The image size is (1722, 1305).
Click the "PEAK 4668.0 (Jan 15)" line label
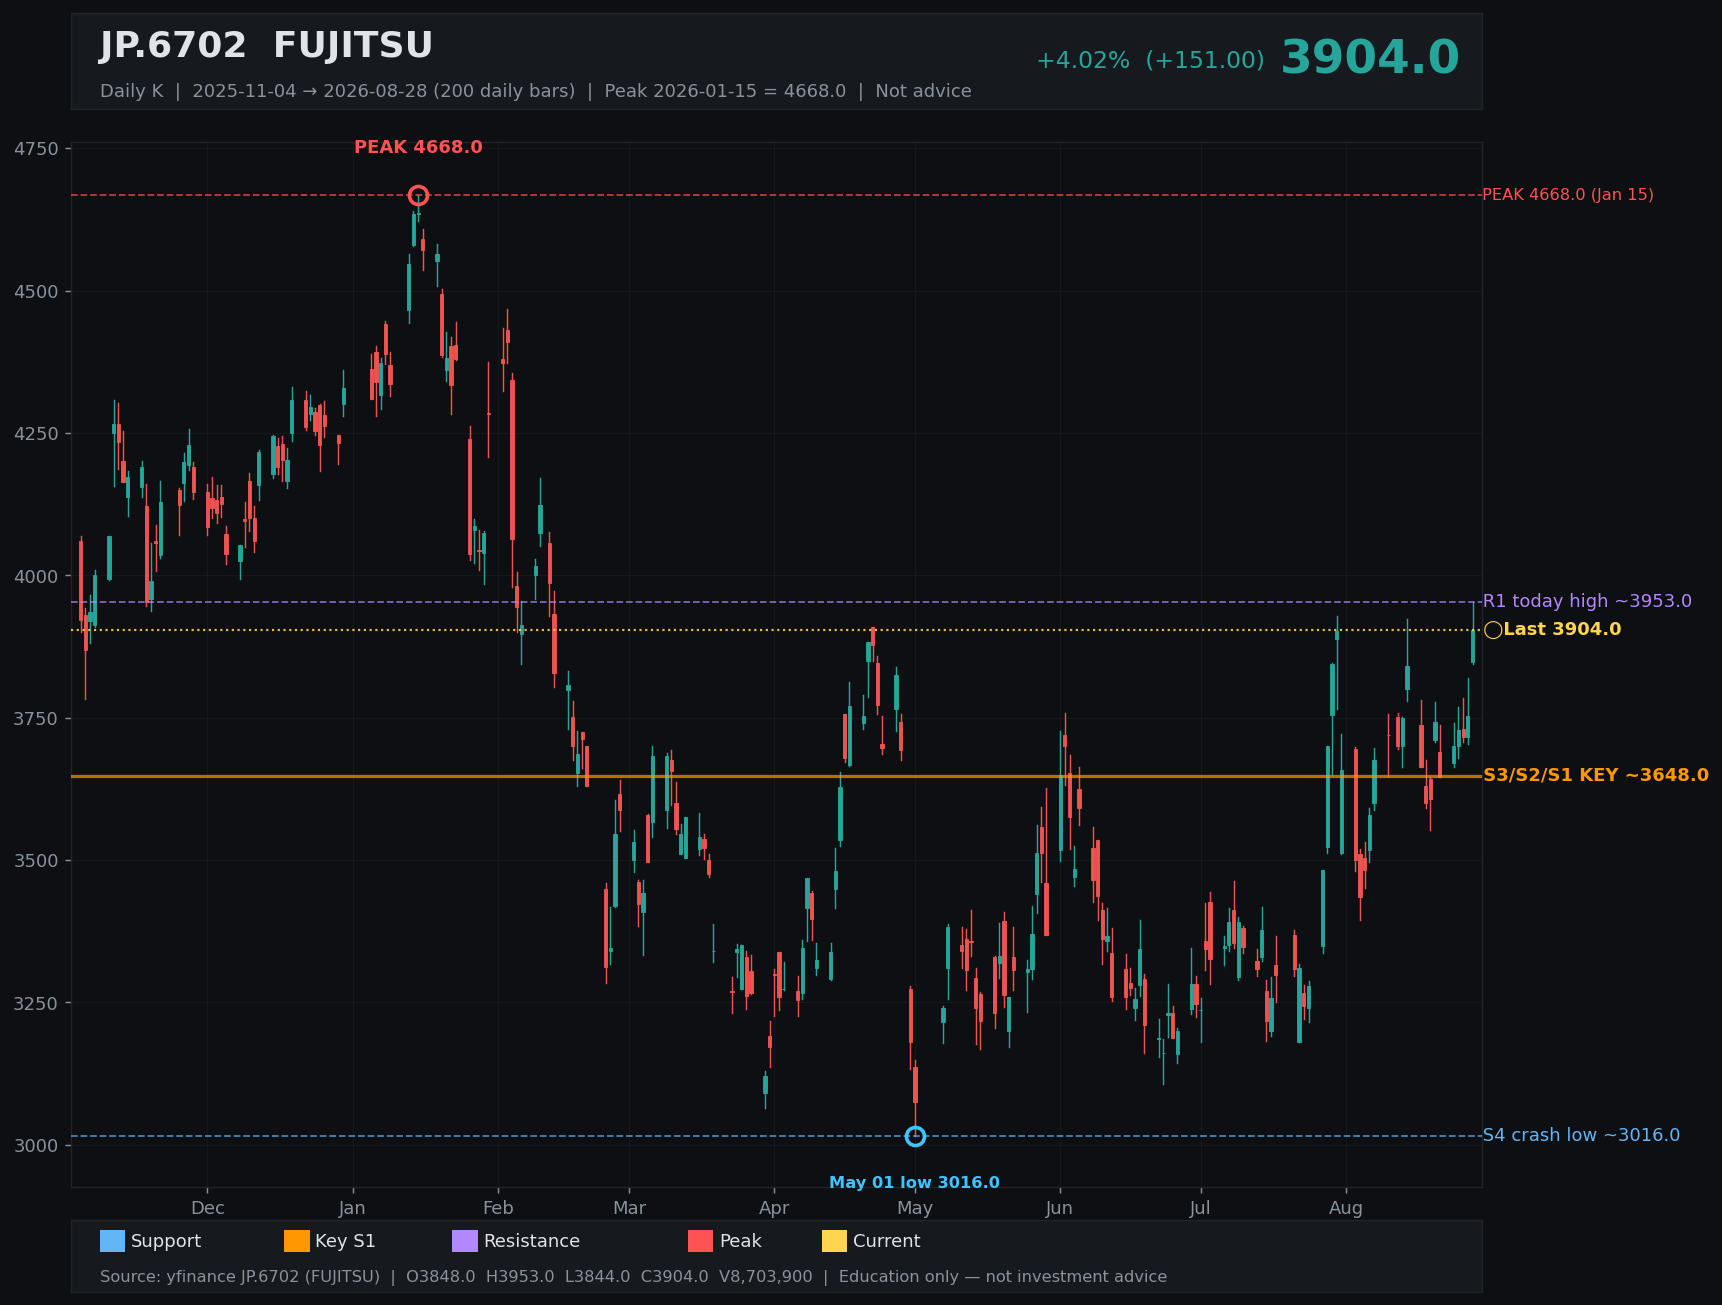[1568, 195]
